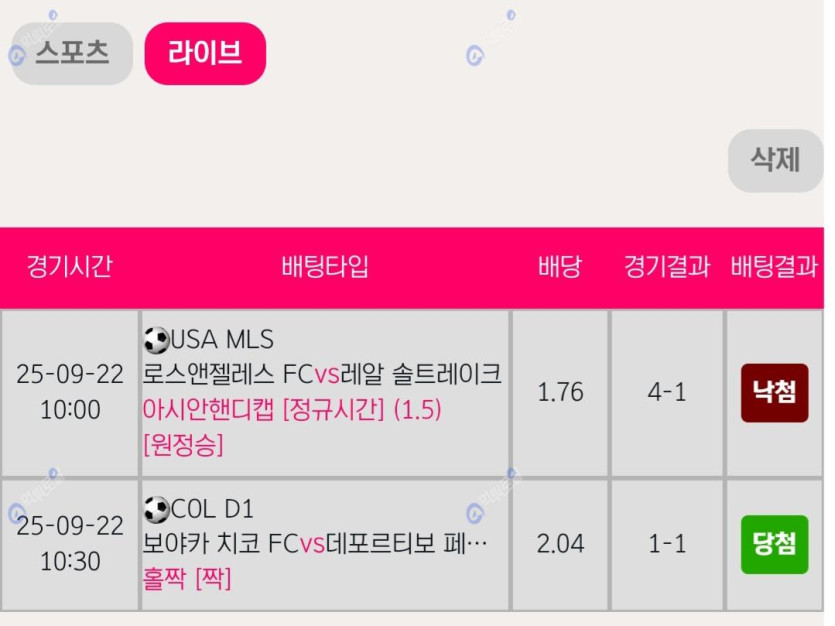Image resolution: width=835 pixels, height=626 pixels.
Task: Click the 홀짝 [짝] bet type
Action: coord(187,579)
